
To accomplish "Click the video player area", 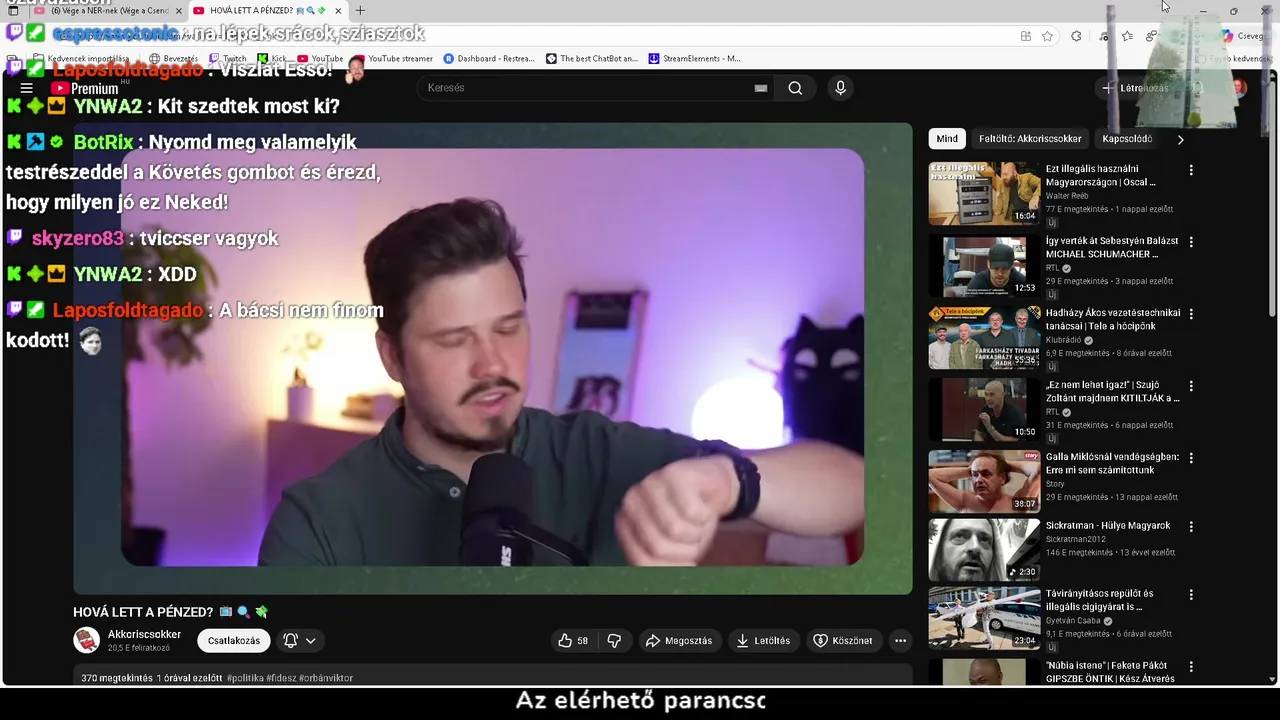I will 493,359.
